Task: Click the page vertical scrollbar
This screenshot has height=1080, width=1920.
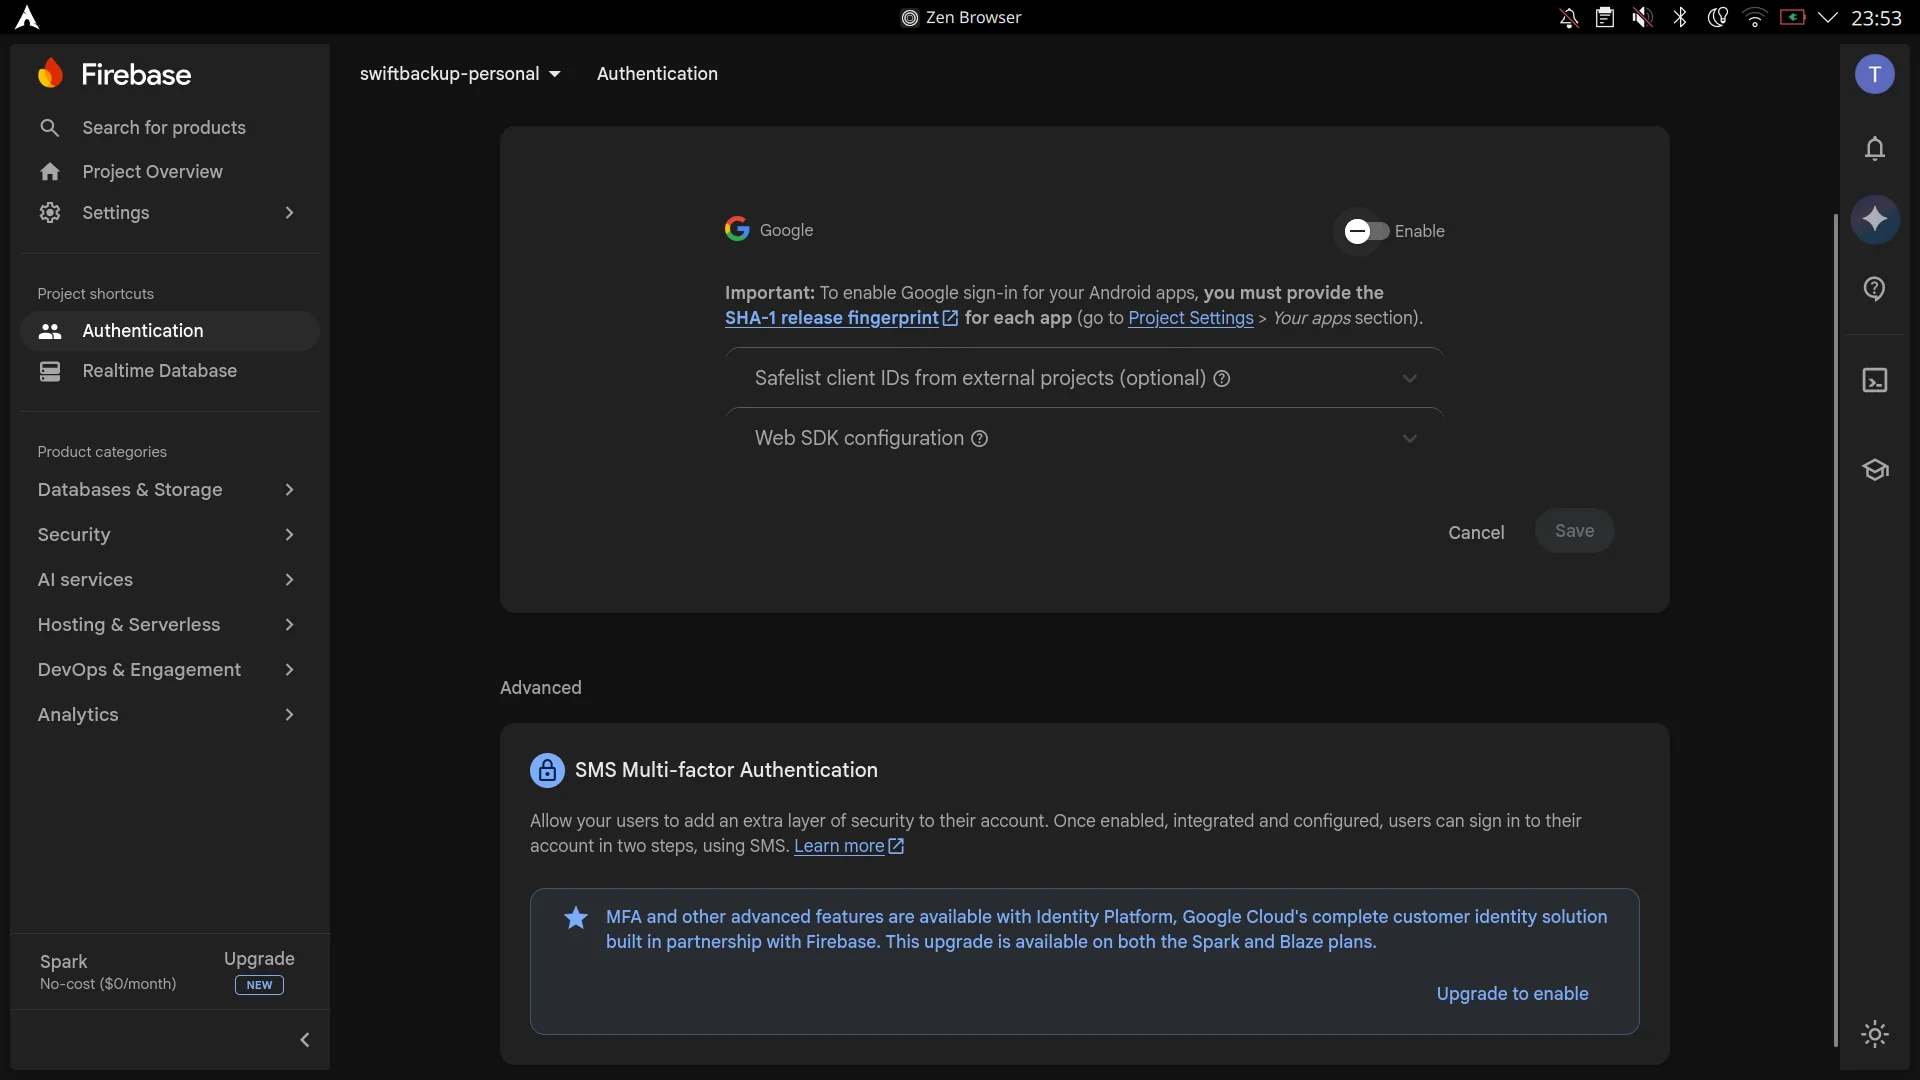Action: pyautogui.click(x=1835, y=630)
